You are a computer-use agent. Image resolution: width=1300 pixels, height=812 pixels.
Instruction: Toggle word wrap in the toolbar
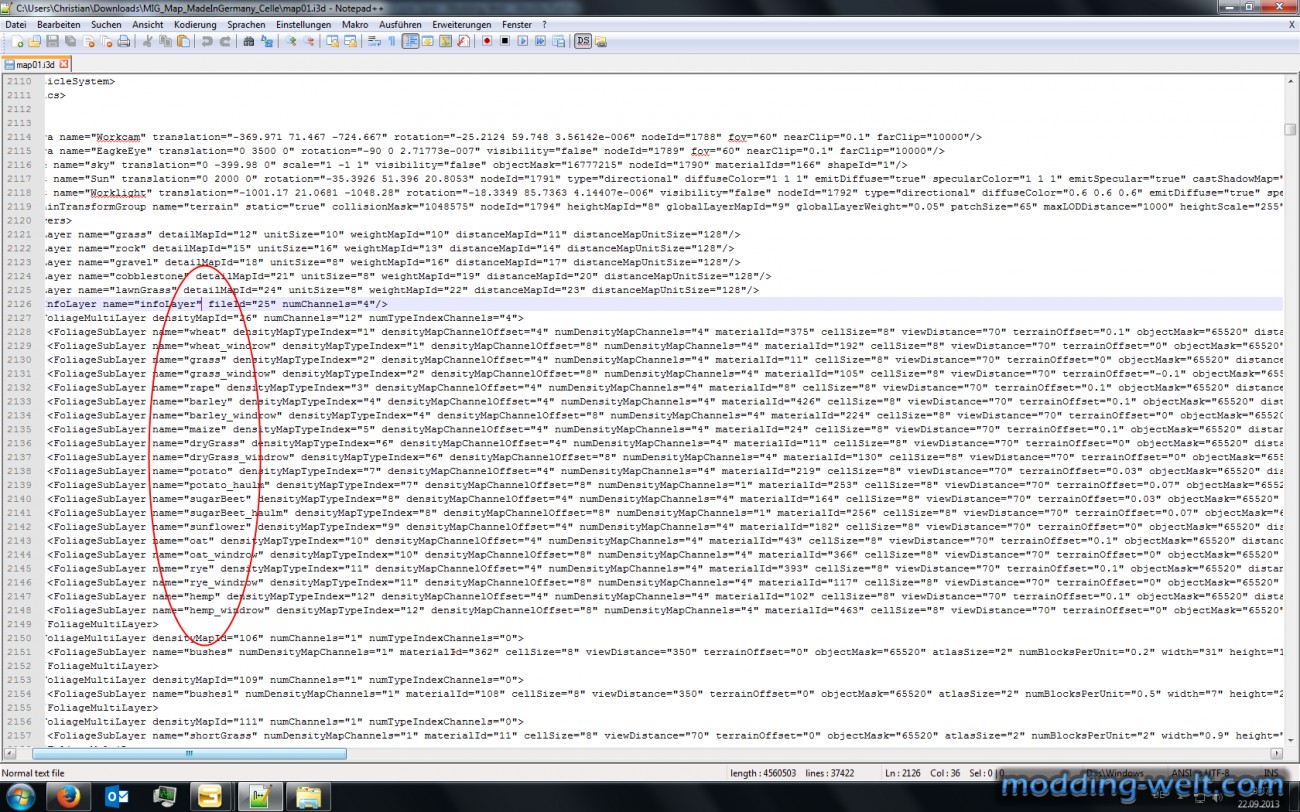coord(374,42)
